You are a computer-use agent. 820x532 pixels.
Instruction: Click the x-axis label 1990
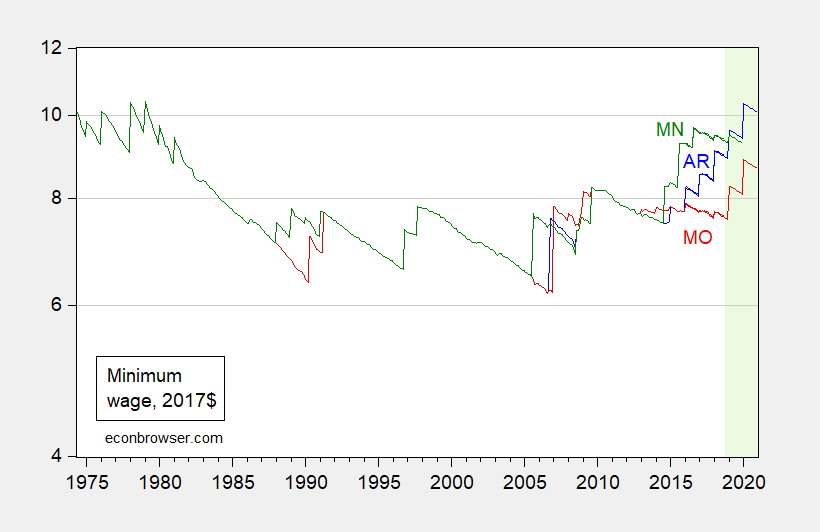click(x=306, y=482)
